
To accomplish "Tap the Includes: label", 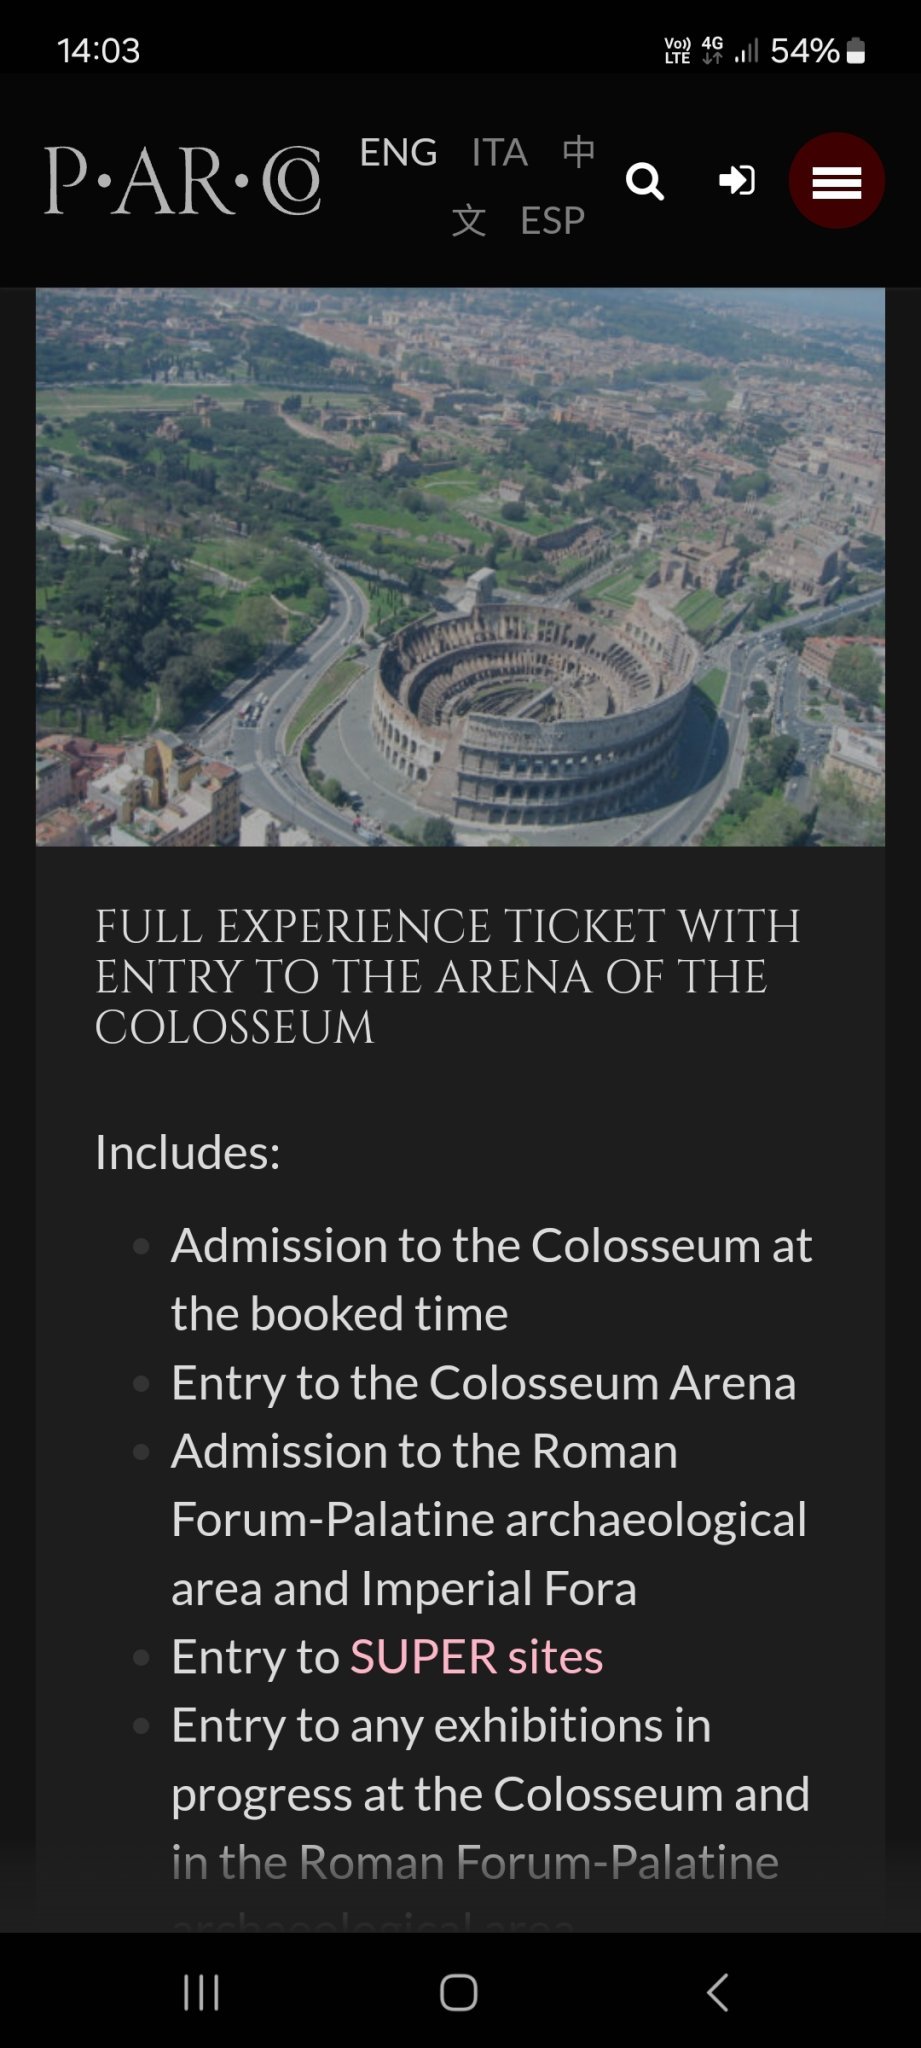I will [x=187, y=1151].
